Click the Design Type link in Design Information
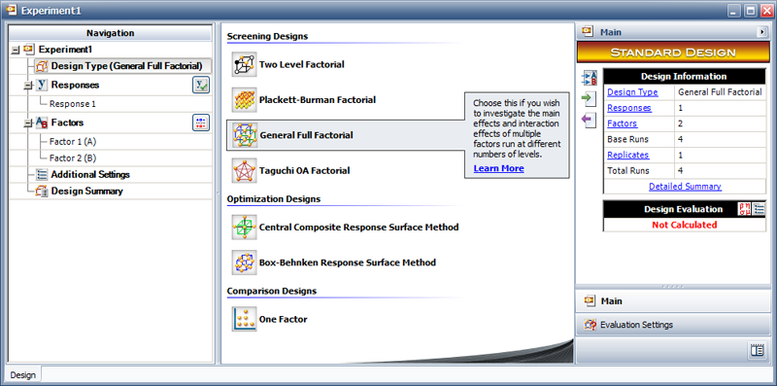Viewport: 777px width, 386px height. (632, 92)
